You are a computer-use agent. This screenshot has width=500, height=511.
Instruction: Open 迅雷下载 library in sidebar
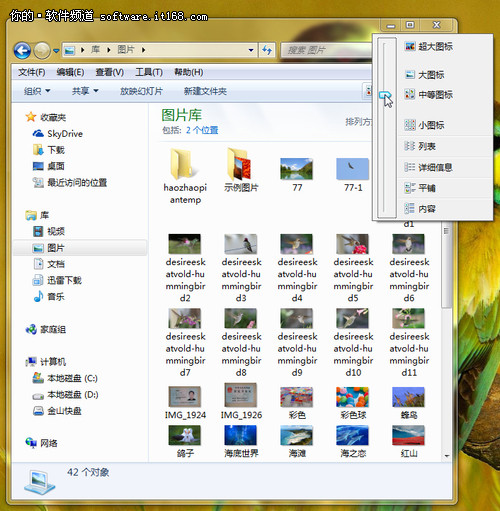[x=57, y=280]
